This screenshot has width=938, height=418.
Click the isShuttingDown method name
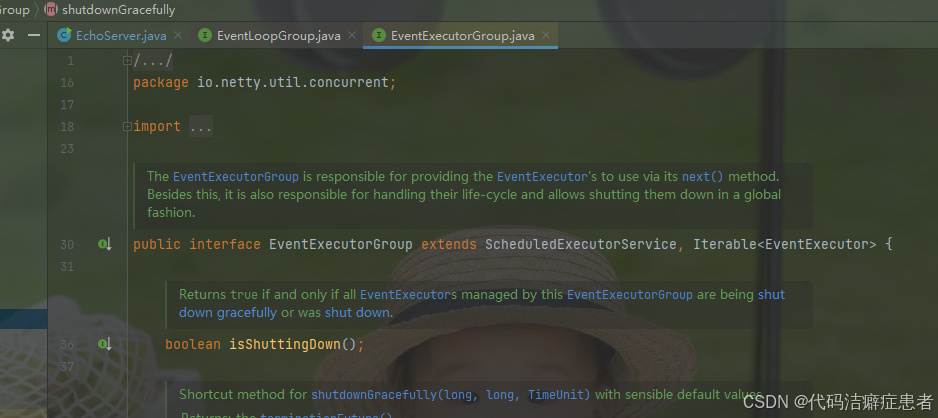pos(285,344)
